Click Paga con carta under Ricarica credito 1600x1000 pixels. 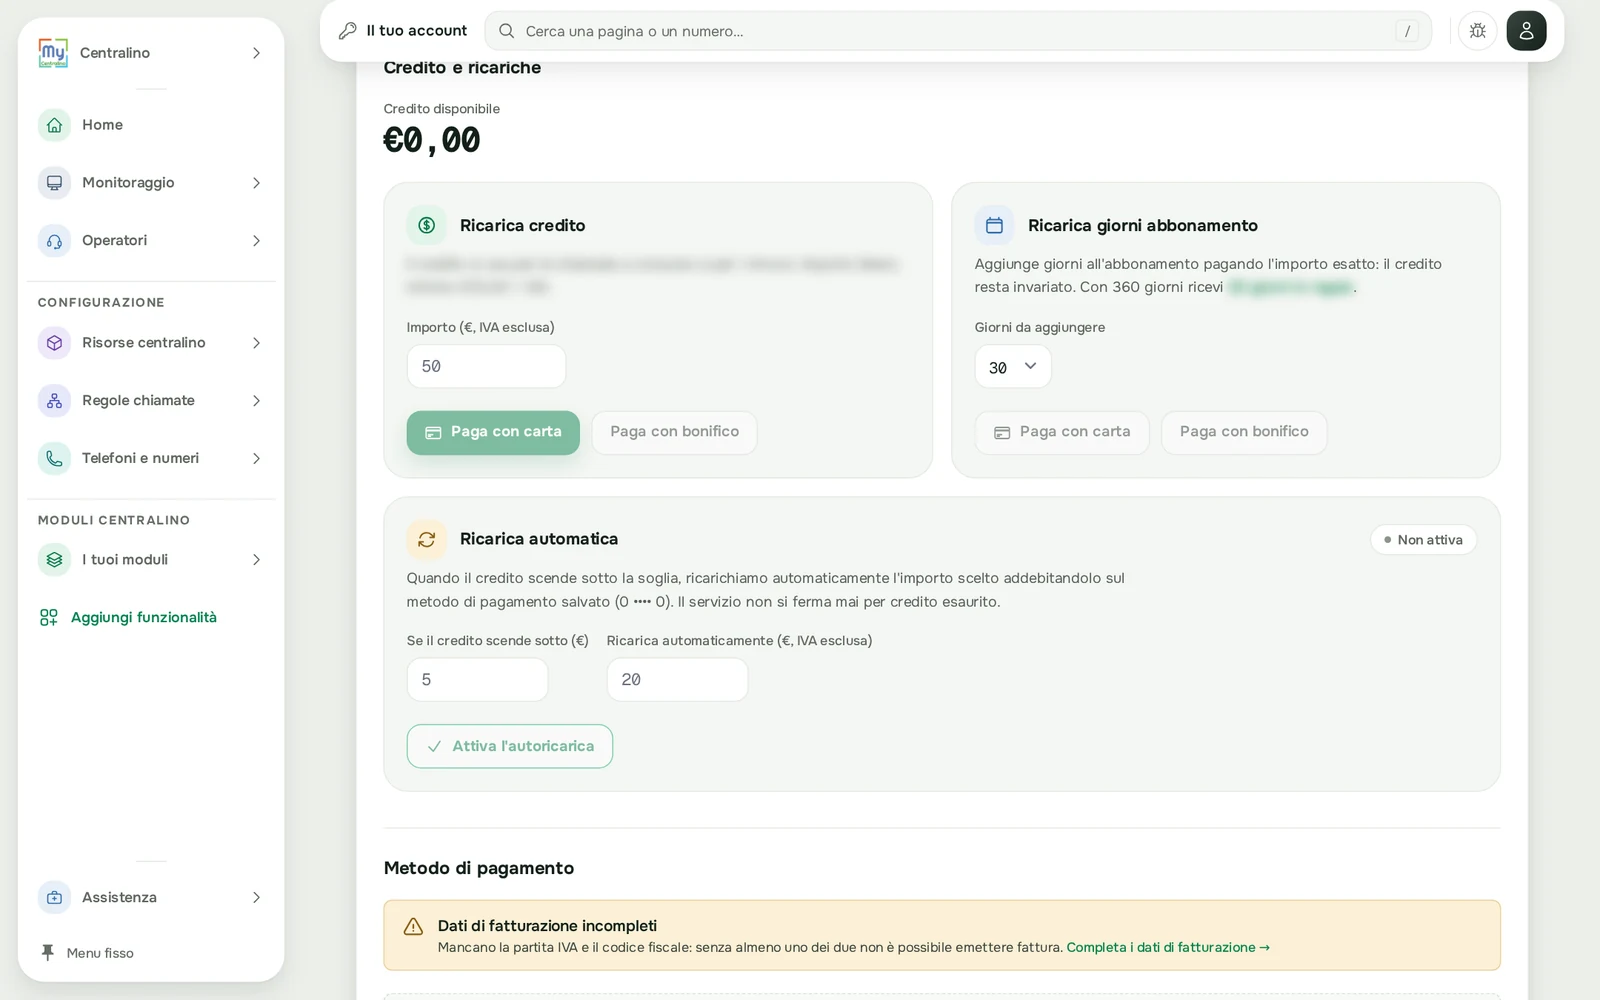tap(493, 432)
